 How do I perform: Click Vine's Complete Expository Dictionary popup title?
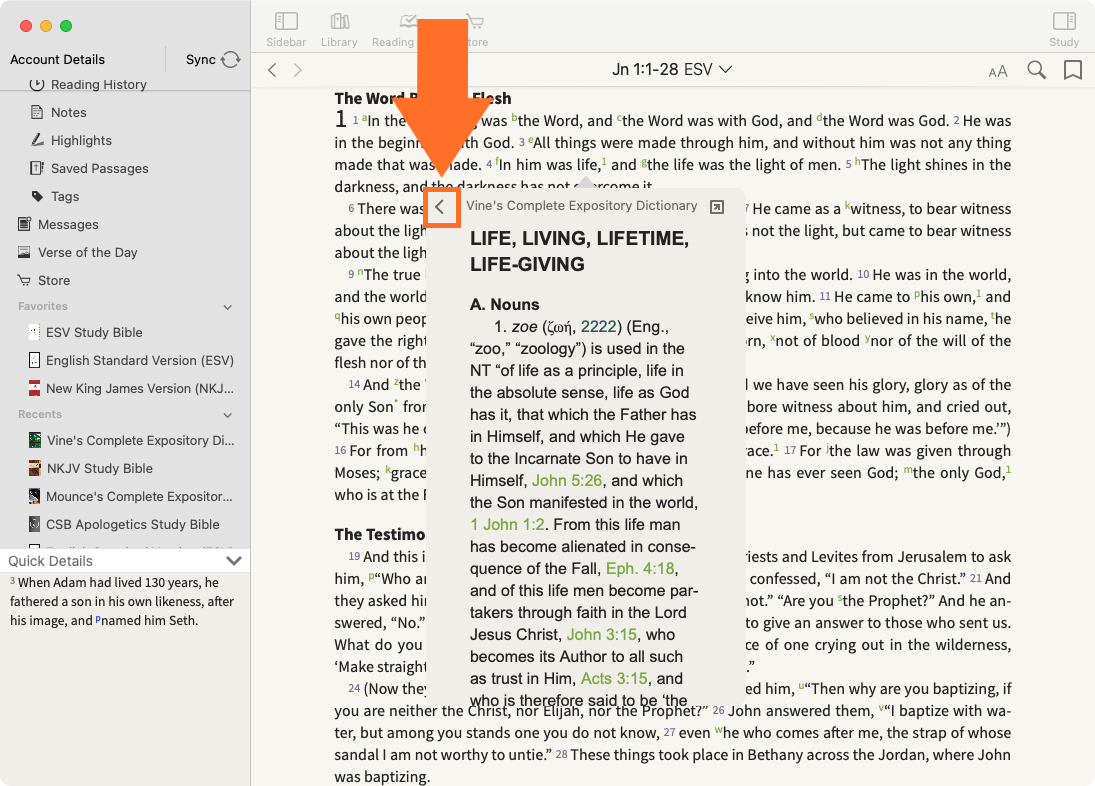582,205
